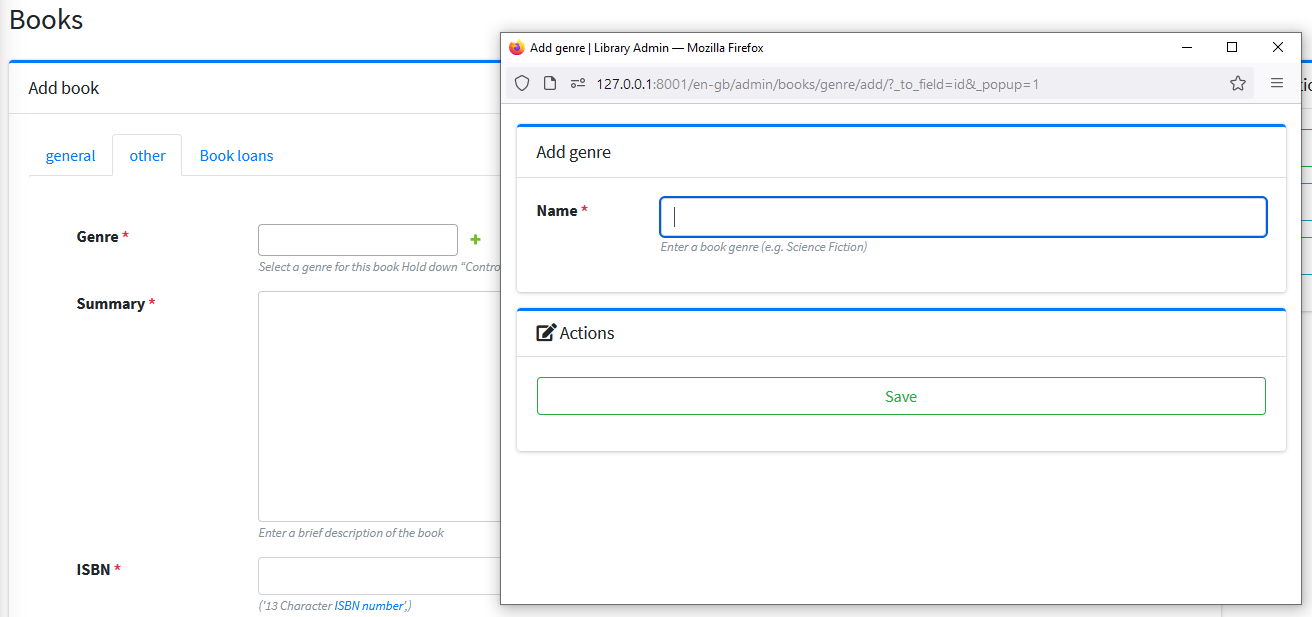Click the Add book panel heading
Image resolution: width=1312 pixels, height=617 pixels.
tap(64, 88)
